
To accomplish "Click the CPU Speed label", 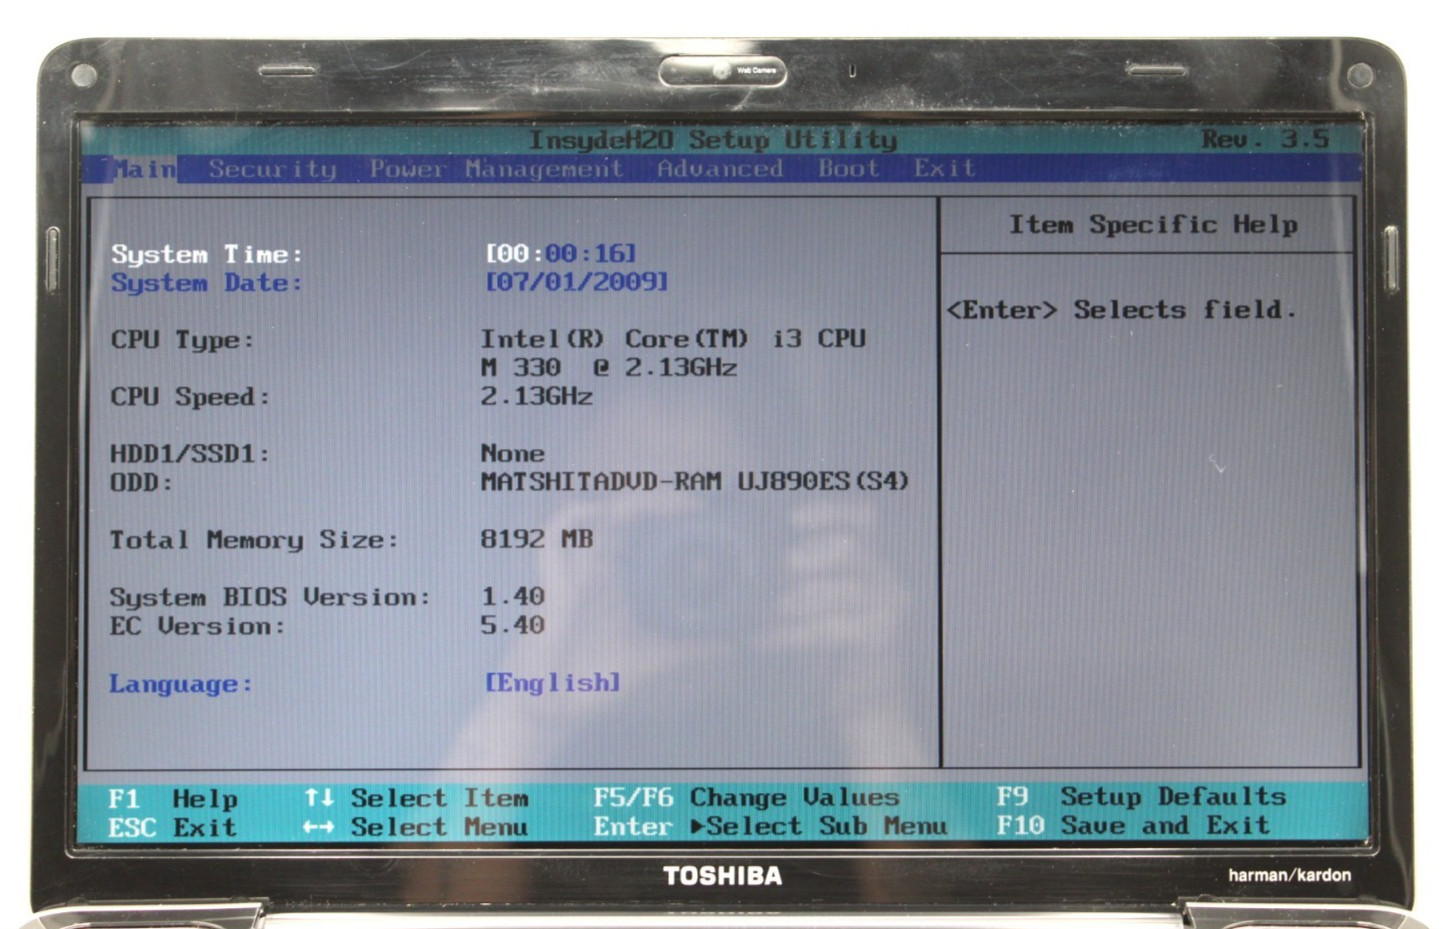I will (190, 397).
